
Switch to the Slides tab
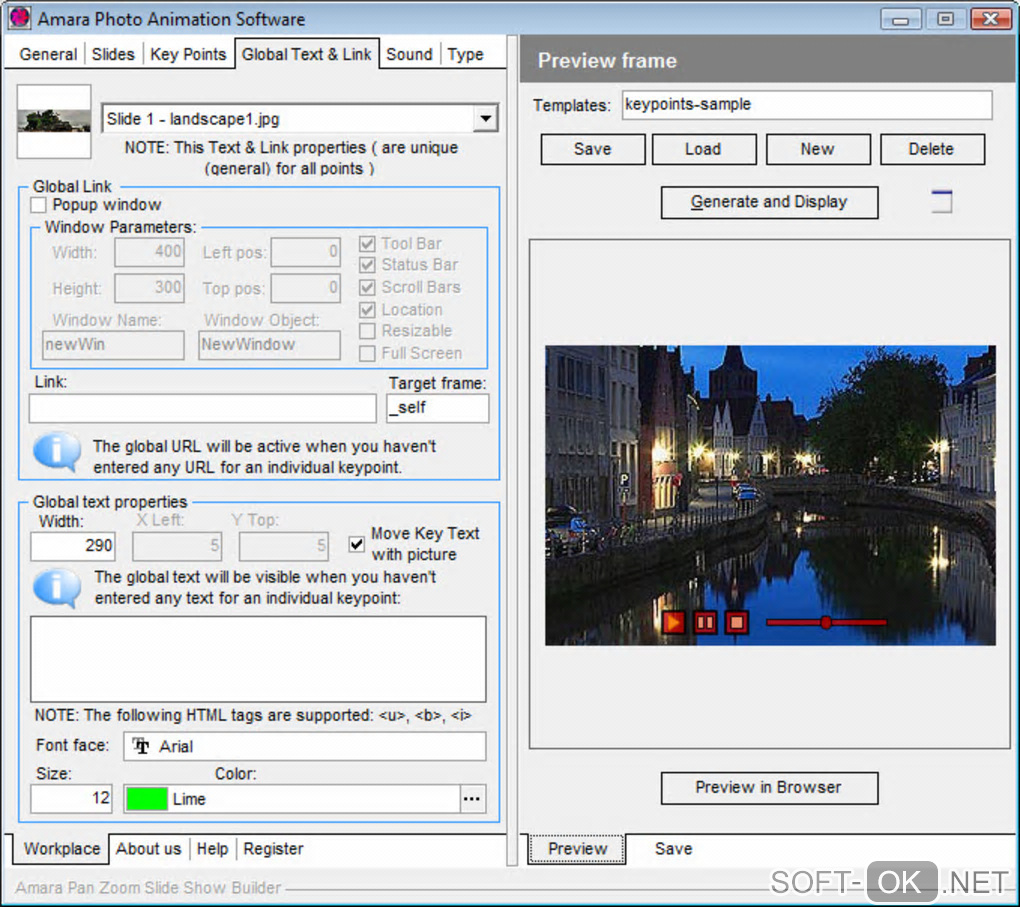[x=113, y=54]
